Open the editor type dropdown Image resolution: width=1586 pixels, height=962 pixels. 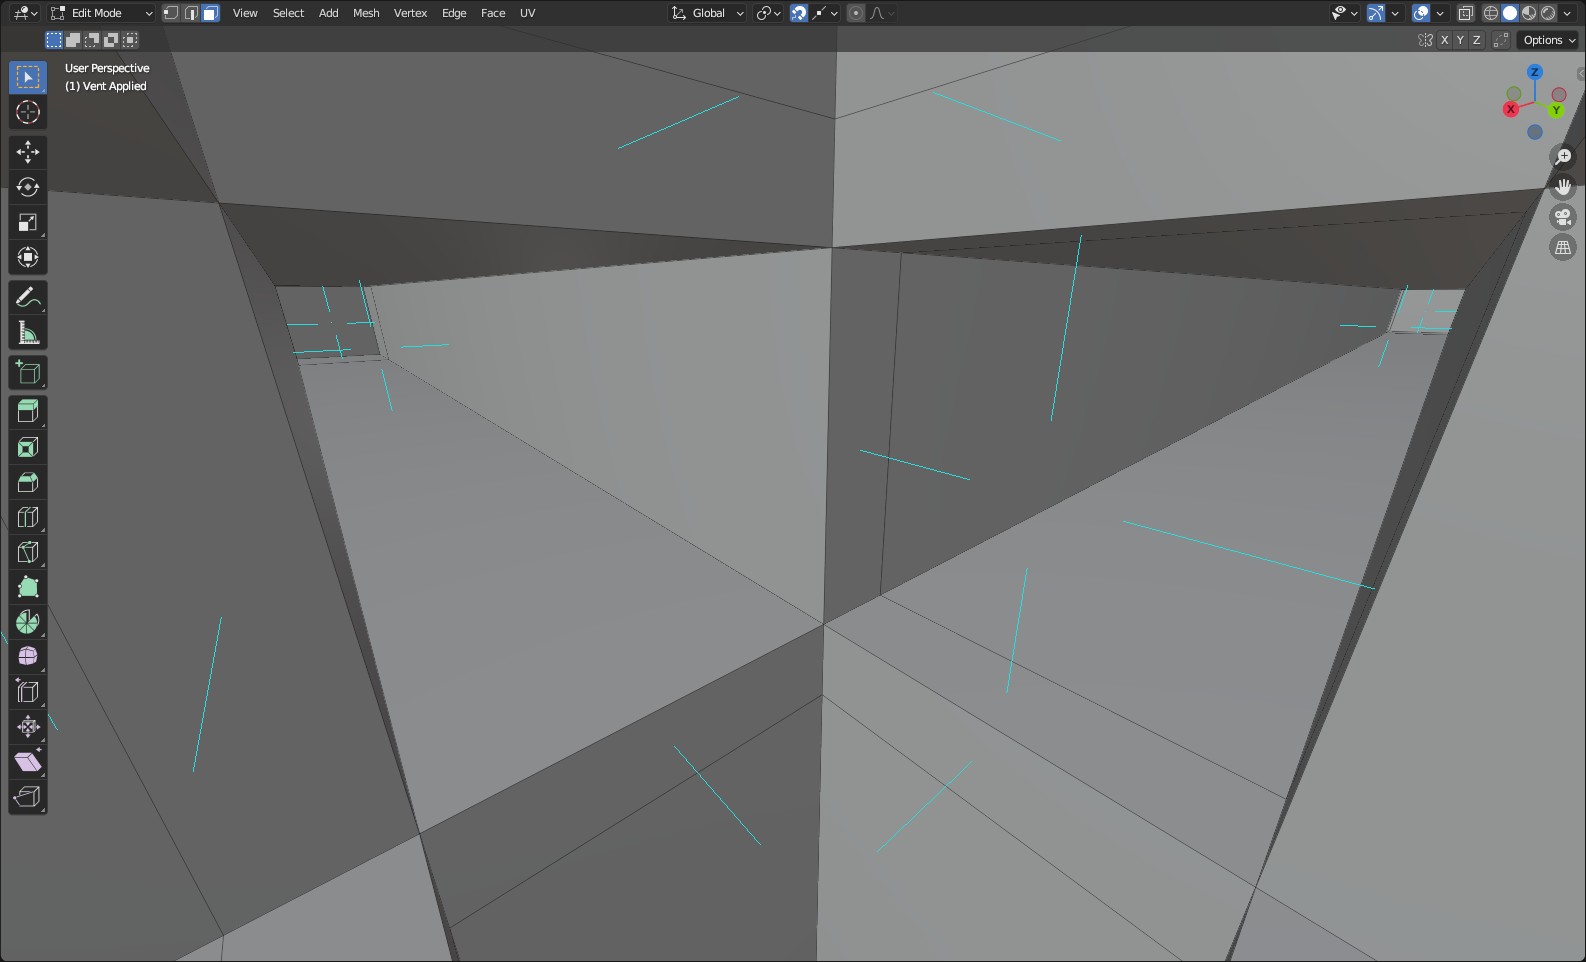pyautogui.click(x=25, y=13)
